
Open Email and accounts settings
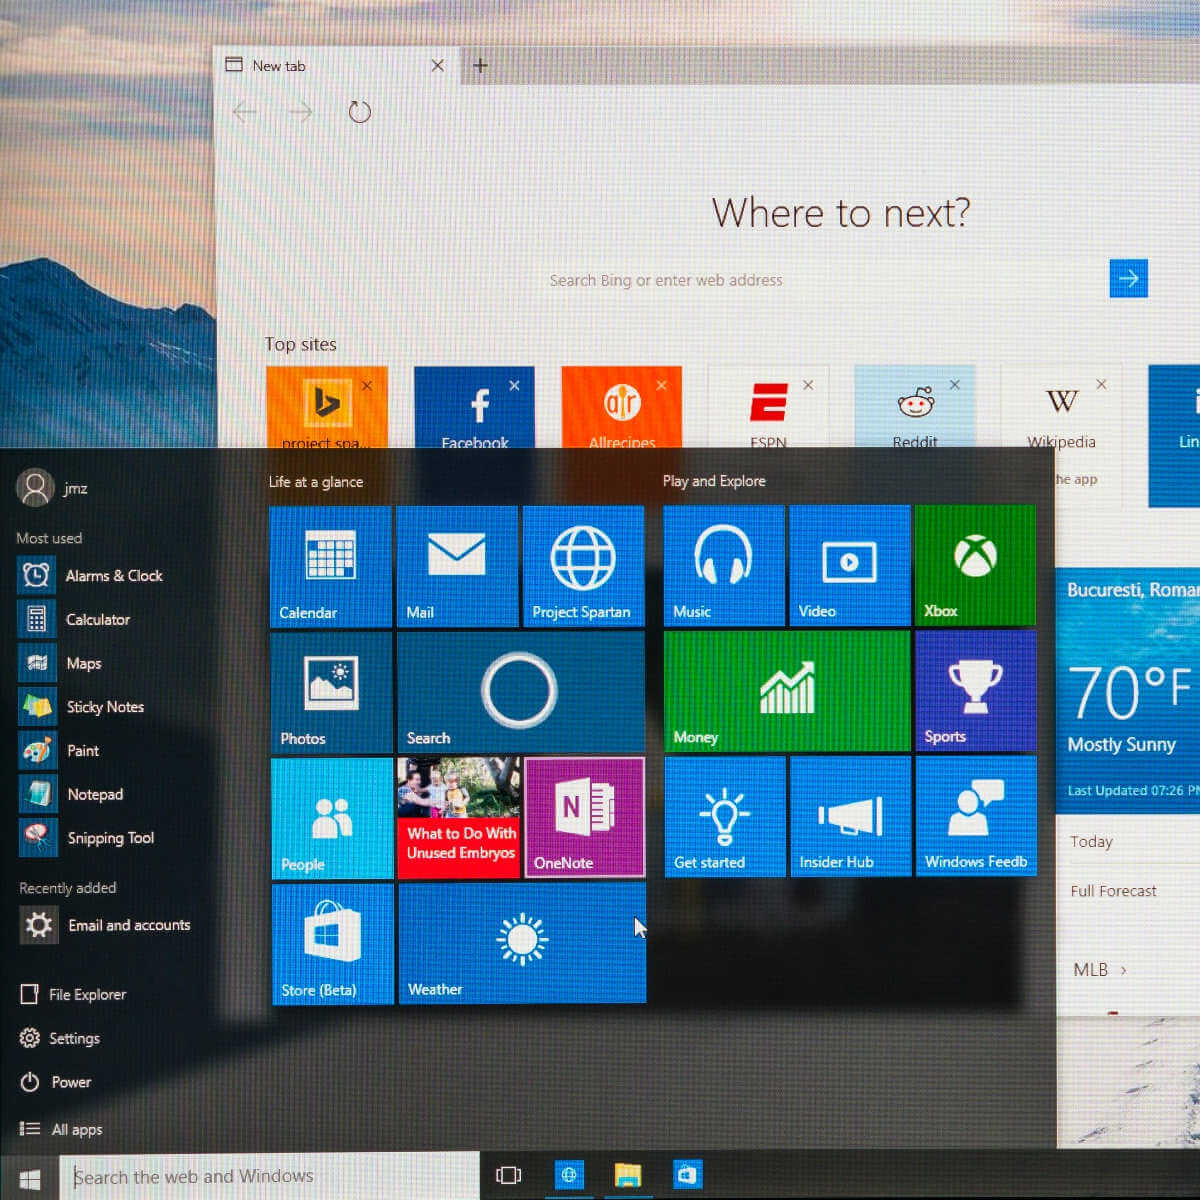107,925
